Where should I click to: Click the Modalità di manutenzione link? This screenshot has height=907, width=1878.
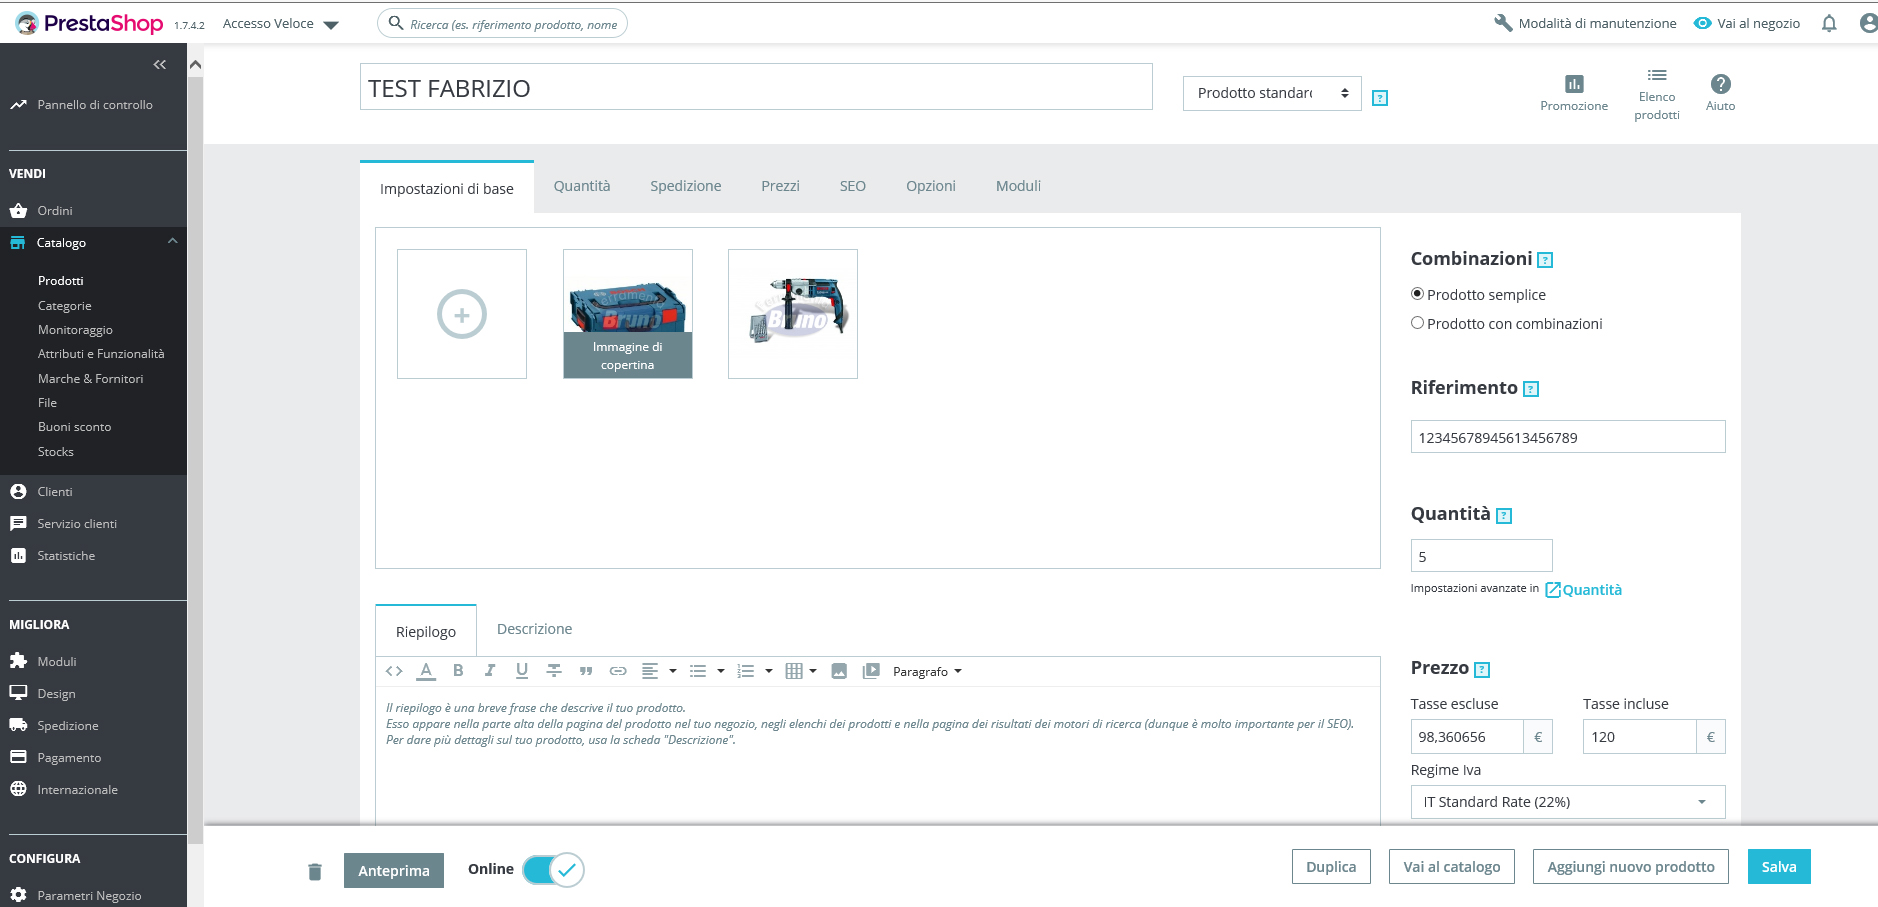pos(1585,23)
